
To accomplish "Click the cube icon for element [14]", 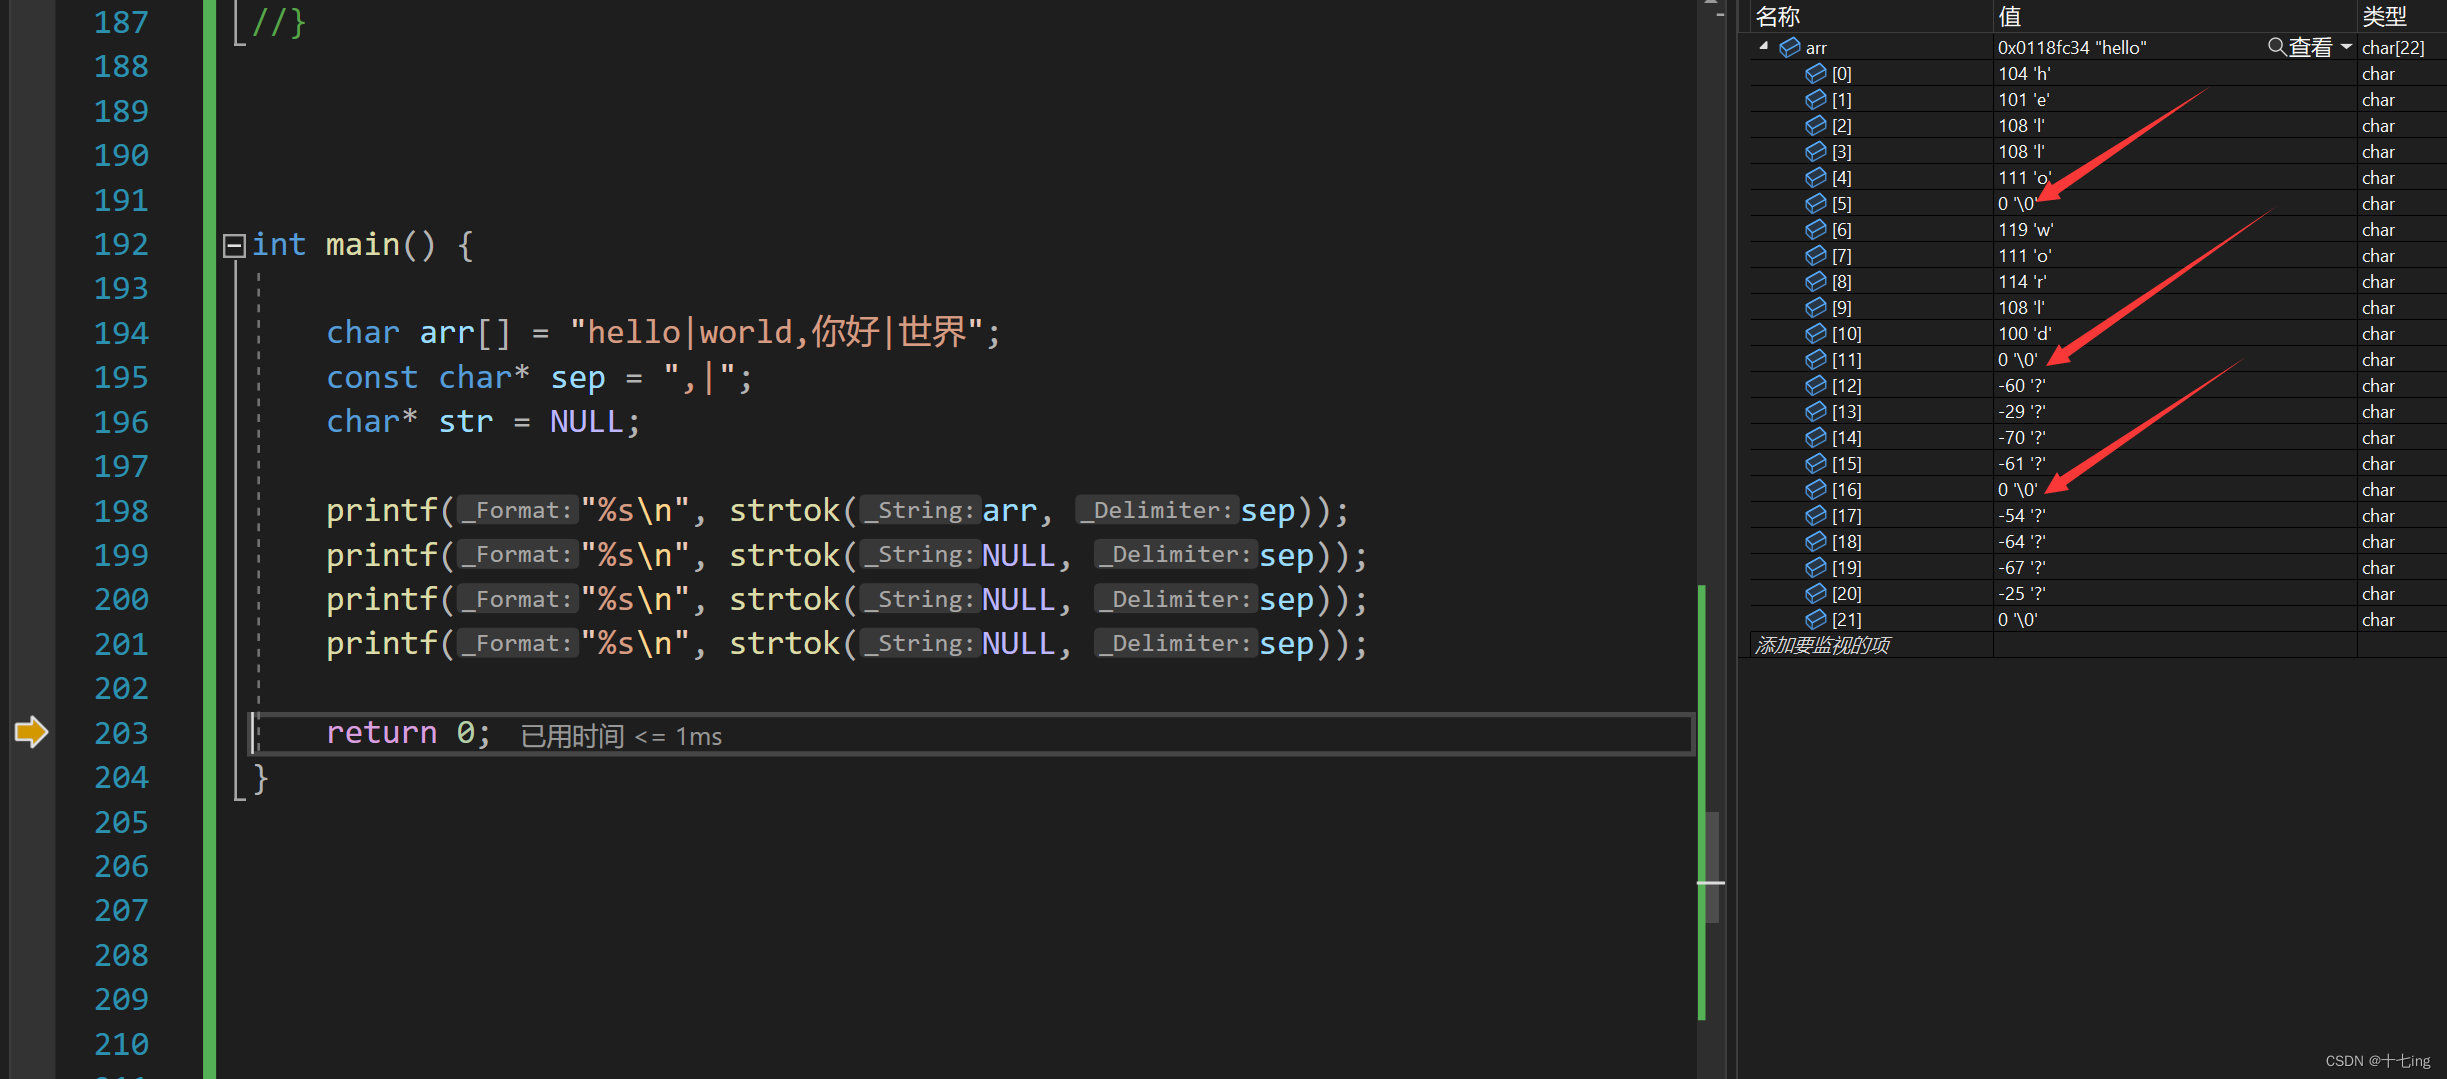I will (1816, 437).
